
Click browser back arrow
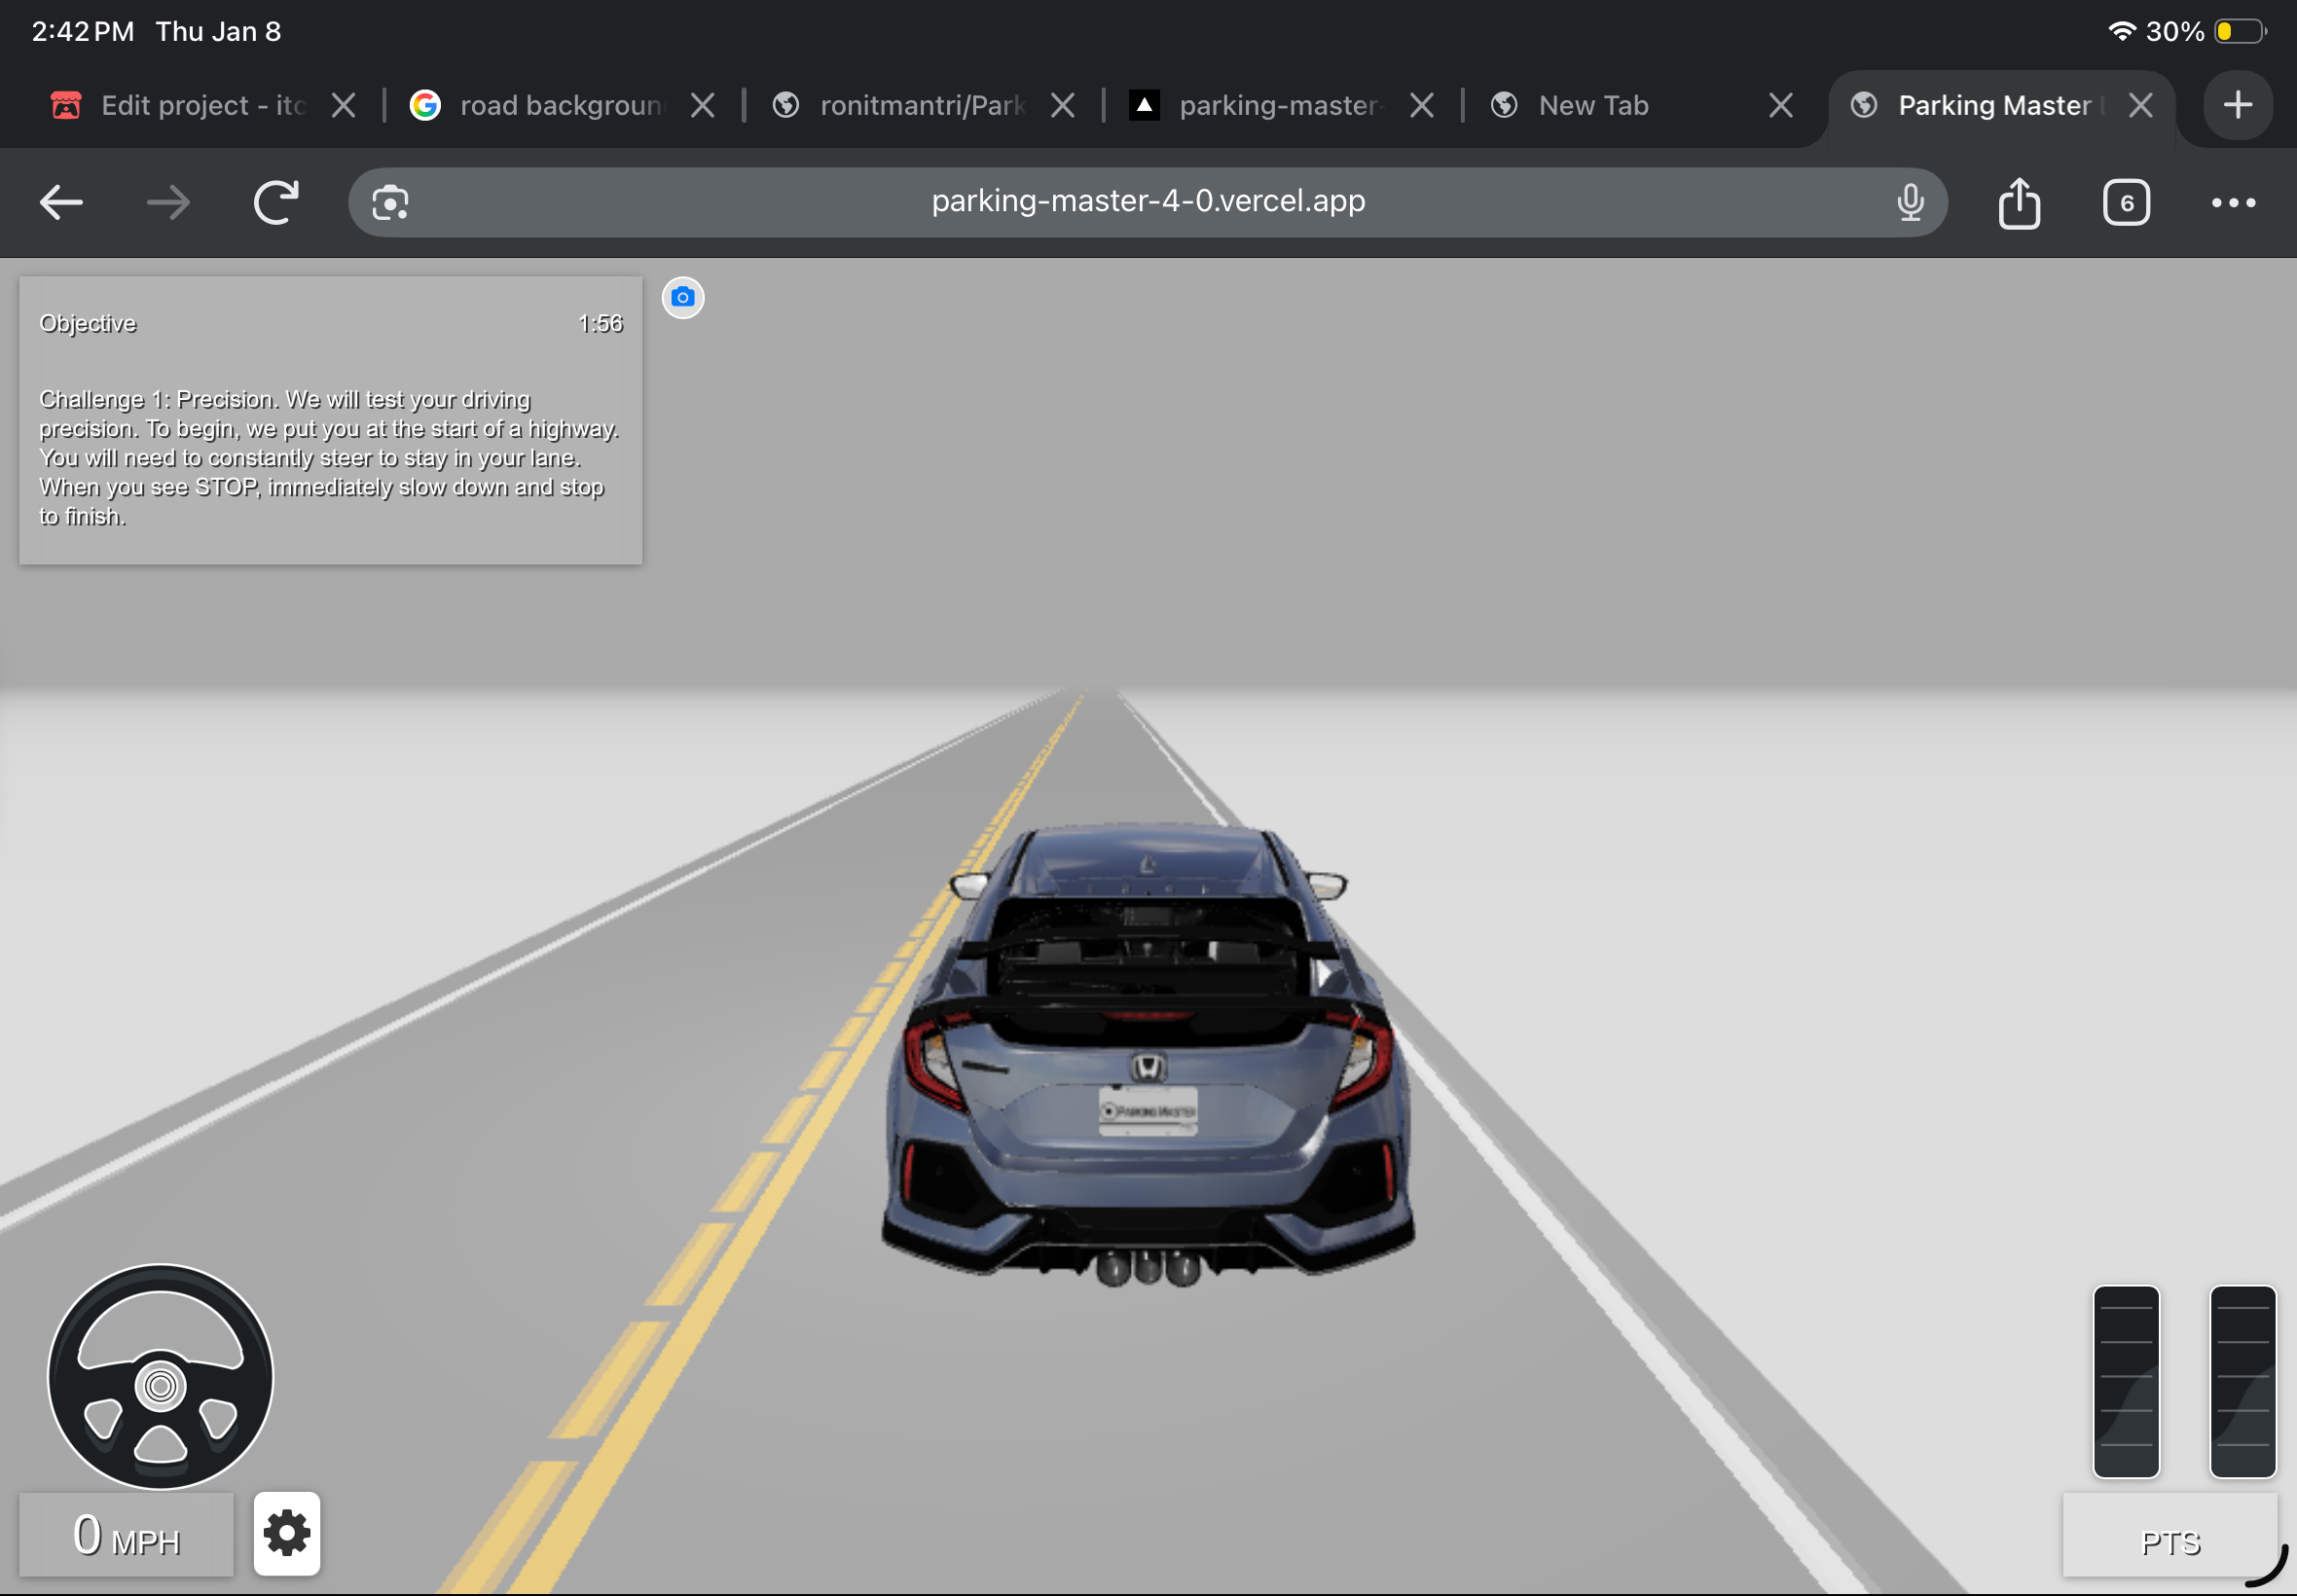coord(61,203)
